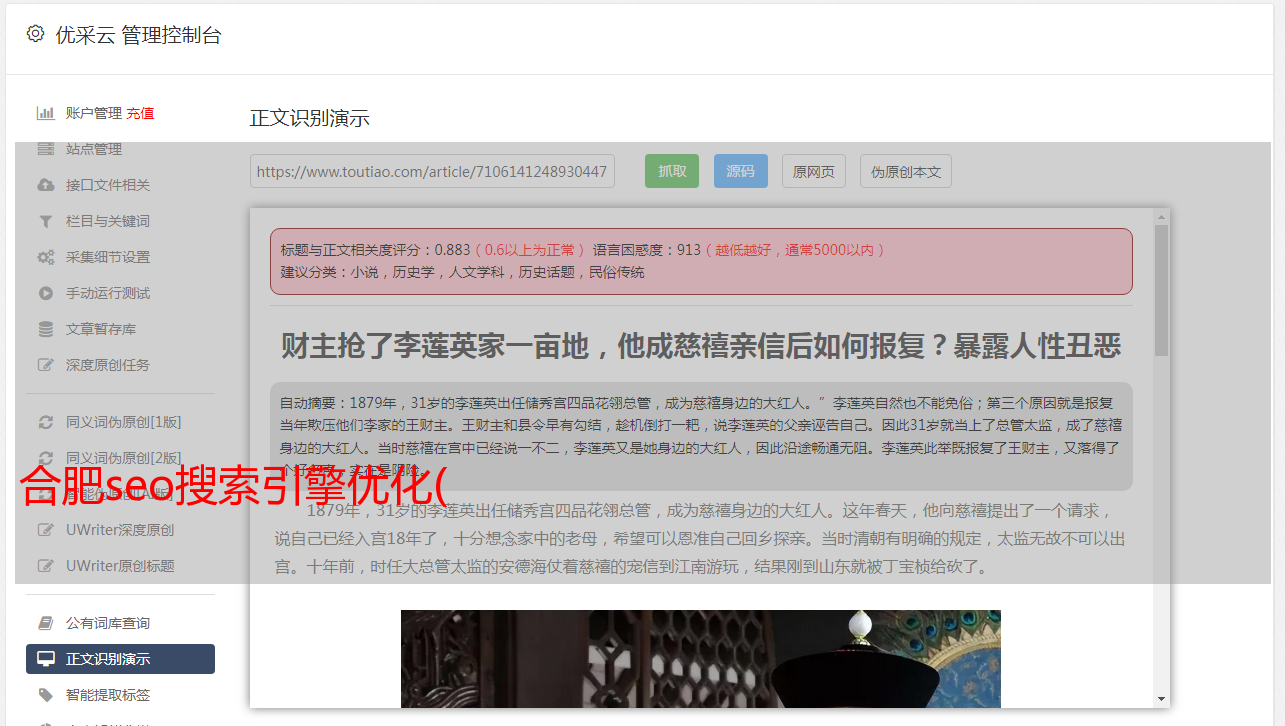Click the article title 财主抢了李莲英家一亩地
1285x726 pixels.
coord(700,346)
